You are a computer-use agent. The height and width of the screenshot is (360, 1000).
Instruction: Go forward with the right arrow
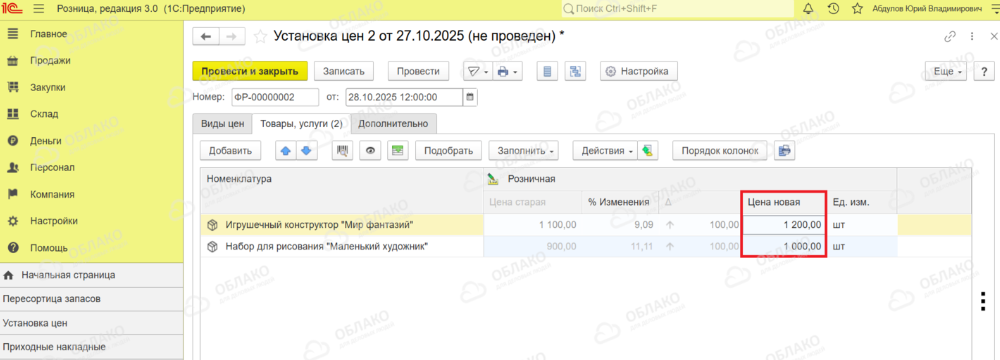pyautogui.click(x=232, y=37)
